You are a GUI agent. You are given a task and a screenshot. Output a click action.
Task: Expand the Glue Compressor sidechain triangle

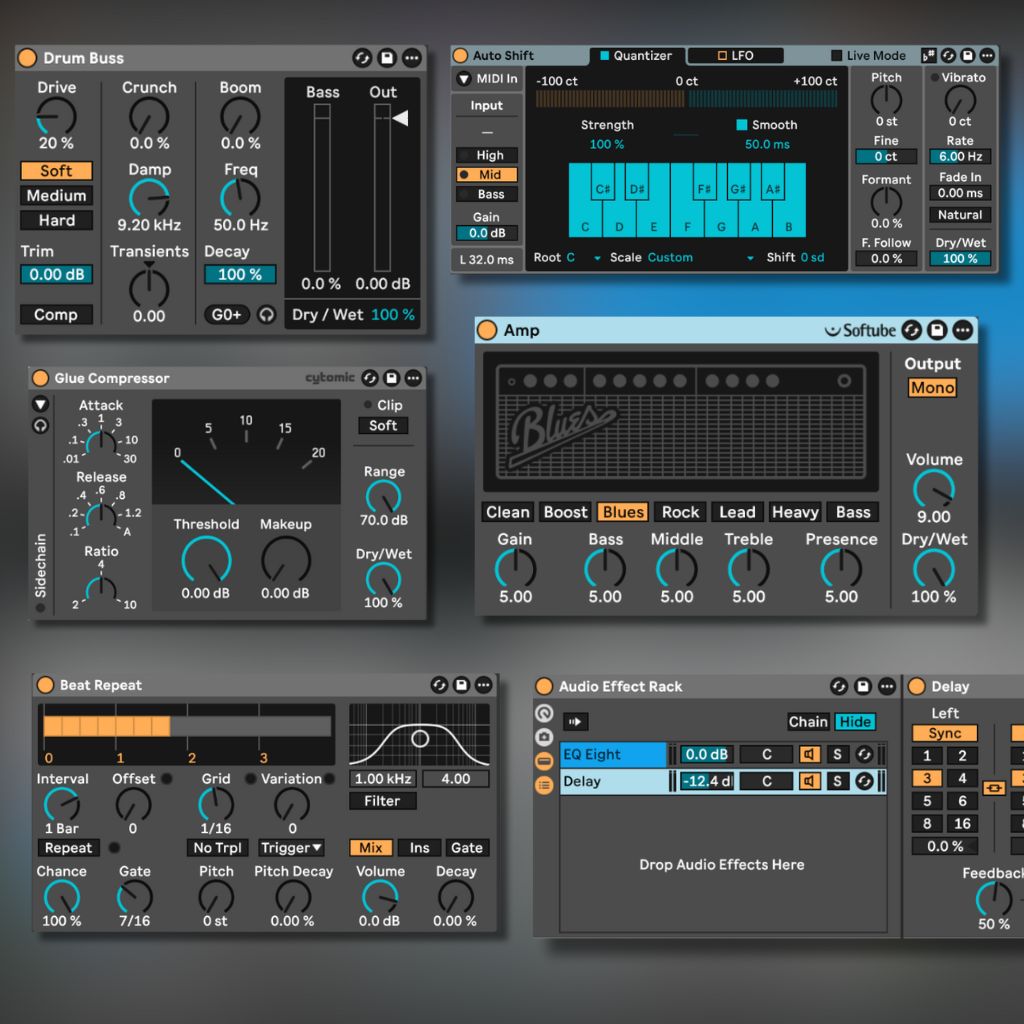coord(40,404)
